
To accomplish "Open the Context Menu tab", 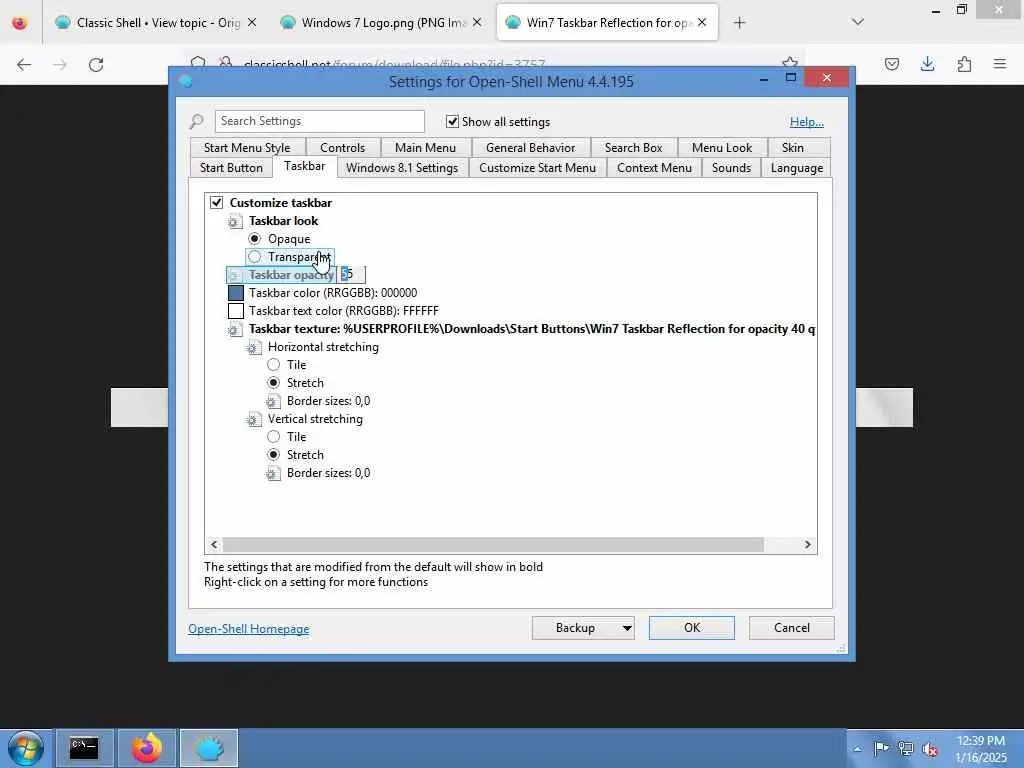I will (654, 168).
